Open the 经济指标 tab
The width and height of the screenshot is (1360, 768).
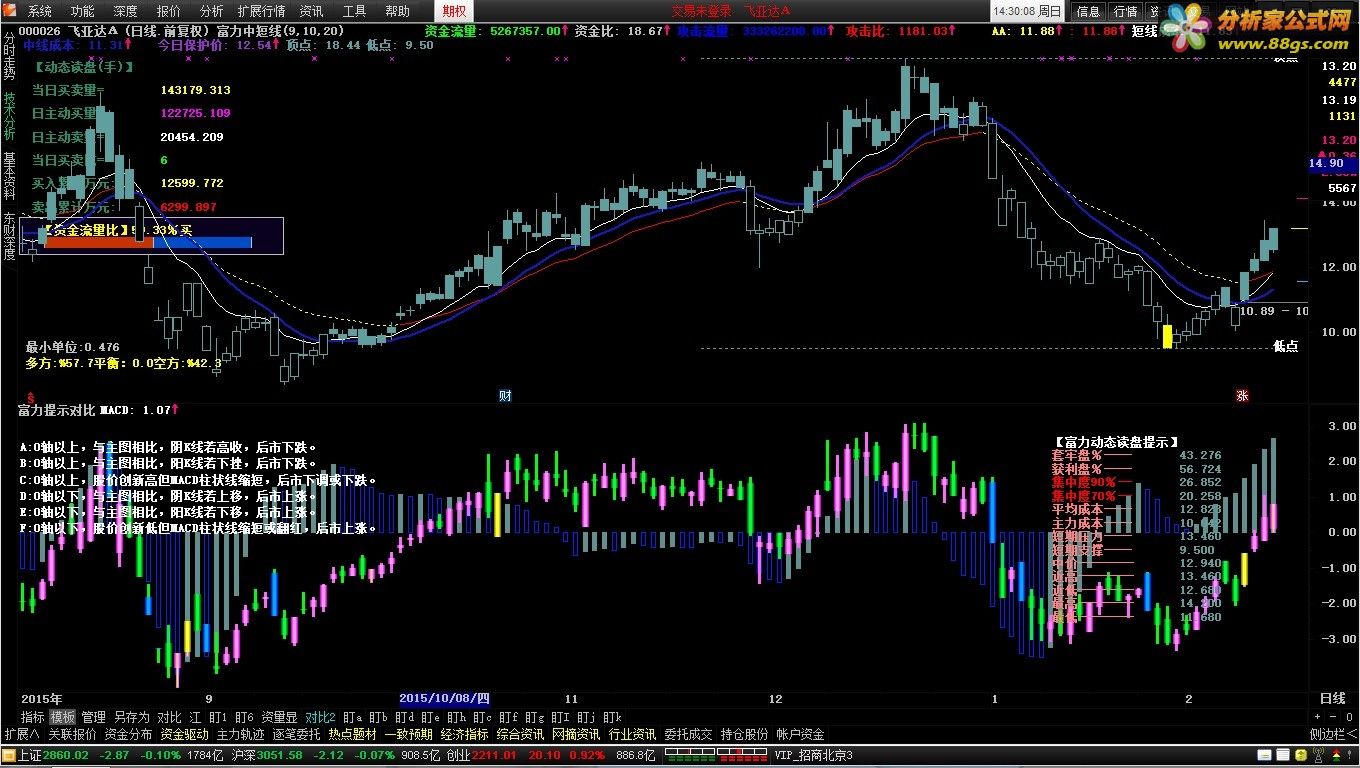coord(464,734)
